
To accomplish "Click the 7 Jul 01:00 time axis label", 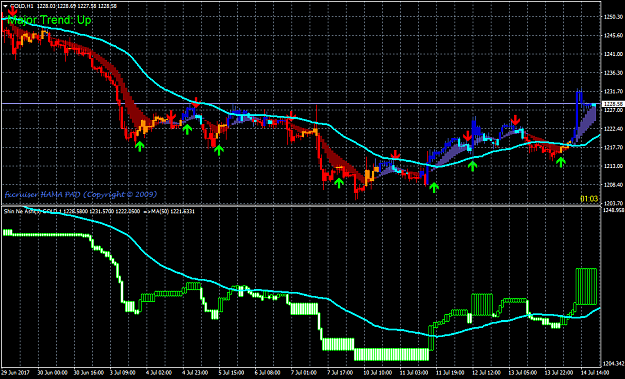I will [x=305, y=373].
